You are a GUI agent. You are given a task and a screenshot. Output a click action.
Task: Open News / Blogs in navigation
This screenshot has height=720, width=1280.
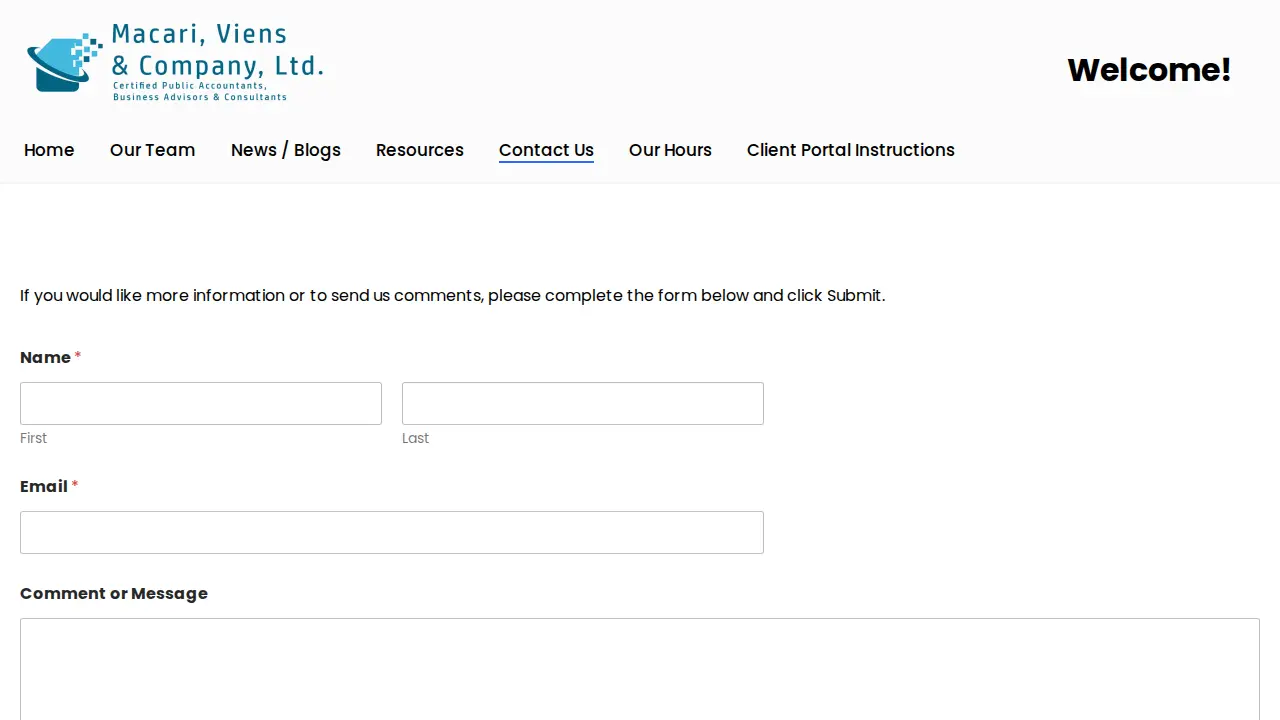[x=286, y=150]
